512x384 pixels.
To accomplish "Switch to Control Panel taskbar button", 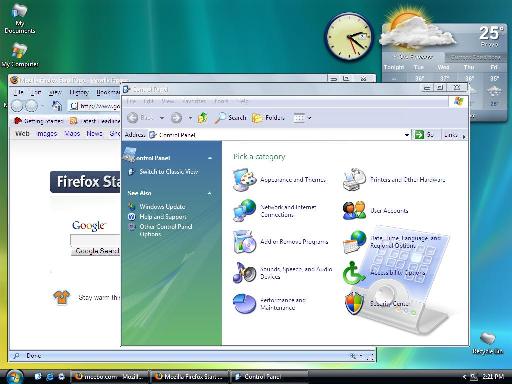I will [x=268, y=377].
